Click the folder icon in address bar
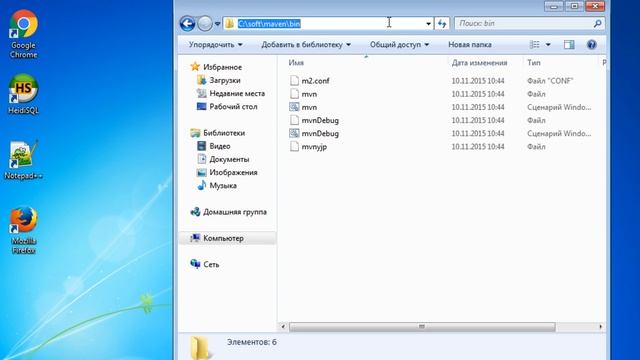This screenshot has height=360, width=640. click(230, 24)
